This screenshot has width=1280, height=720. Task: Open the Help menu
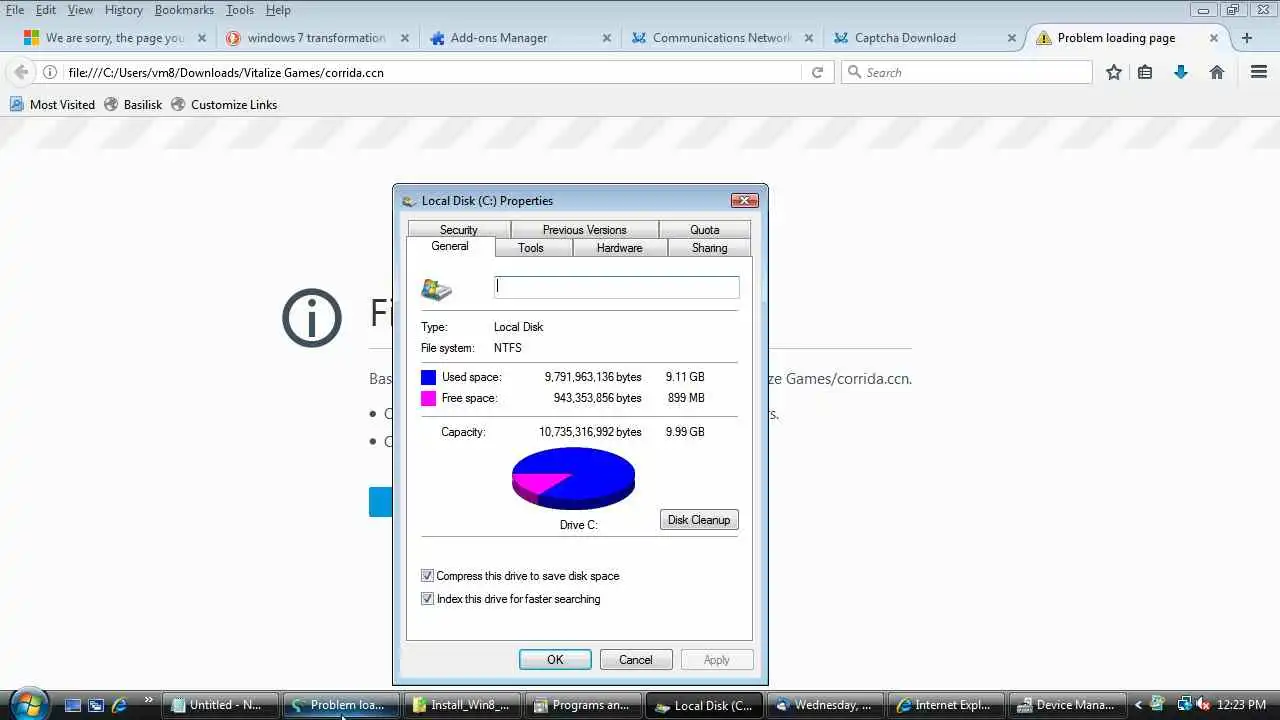click(278, 10)
